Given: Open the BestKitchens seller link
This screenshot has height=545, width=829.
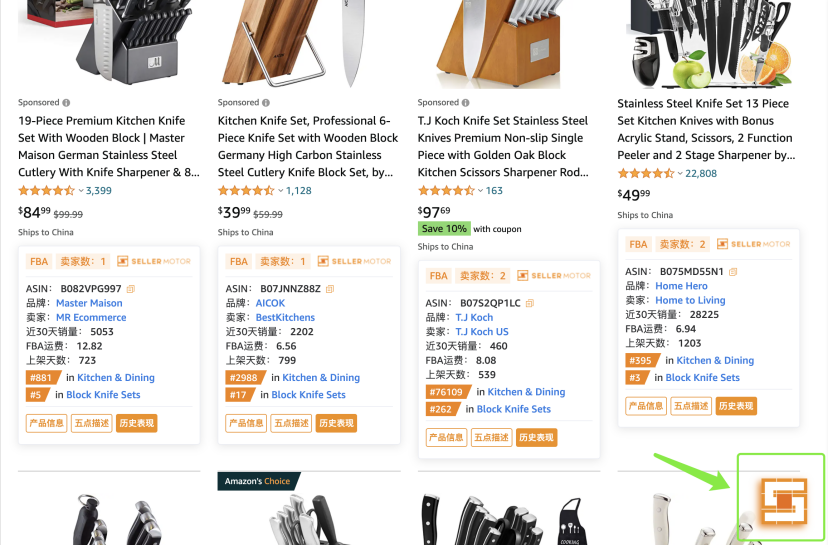Looking at the screenshot, I should [285, 318].
